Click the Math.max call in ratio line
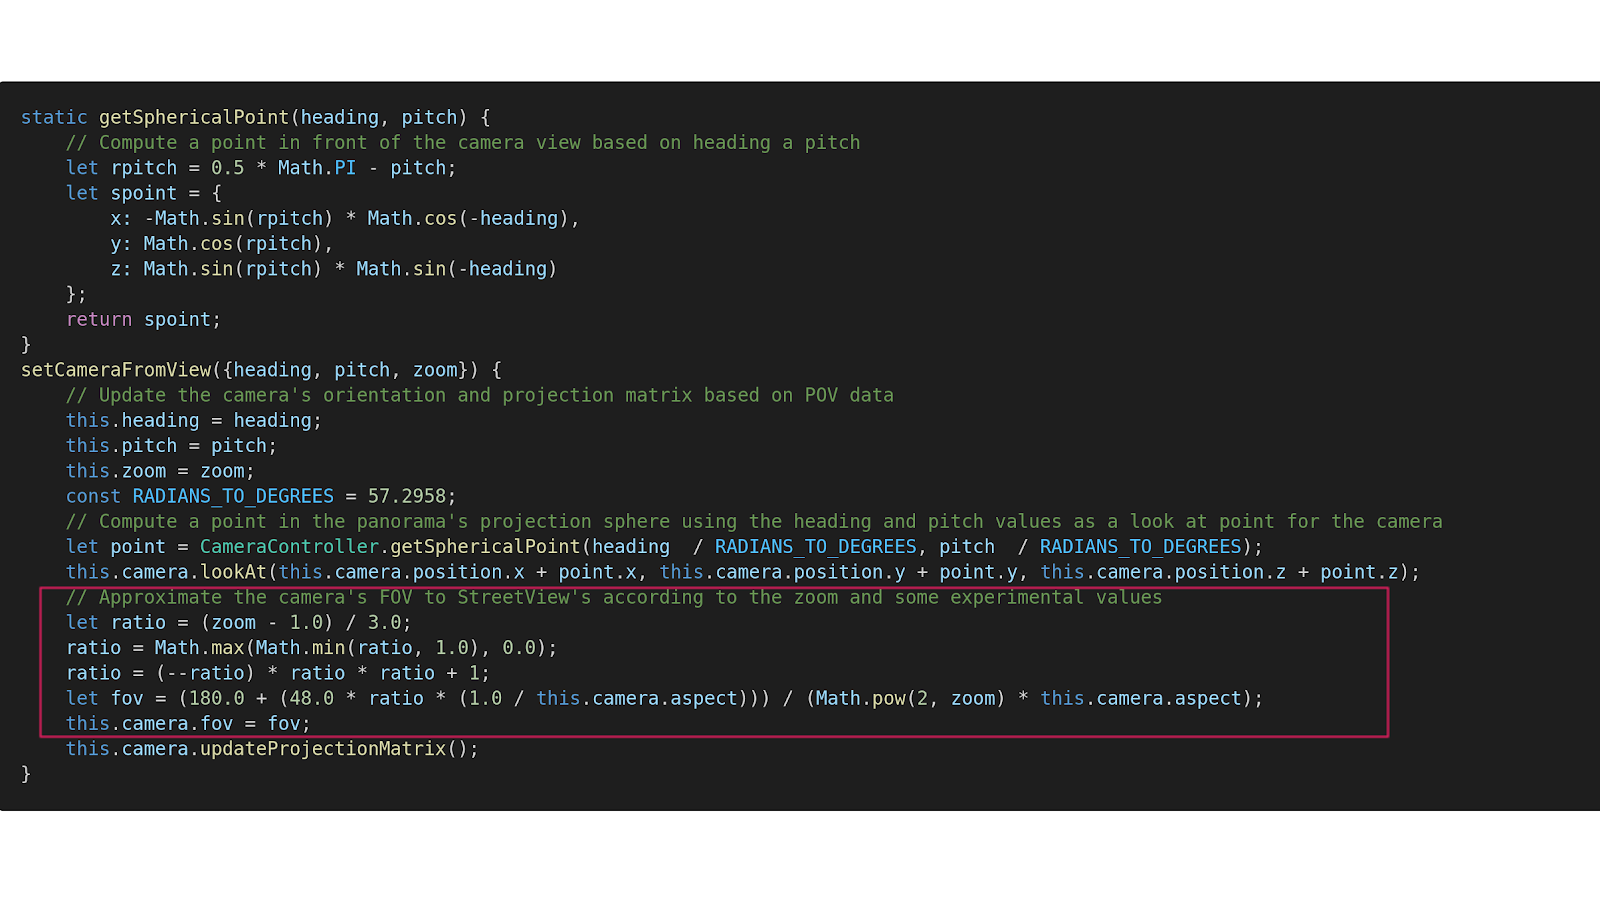Screen dimensions: 1600x900 pos(199,648)
